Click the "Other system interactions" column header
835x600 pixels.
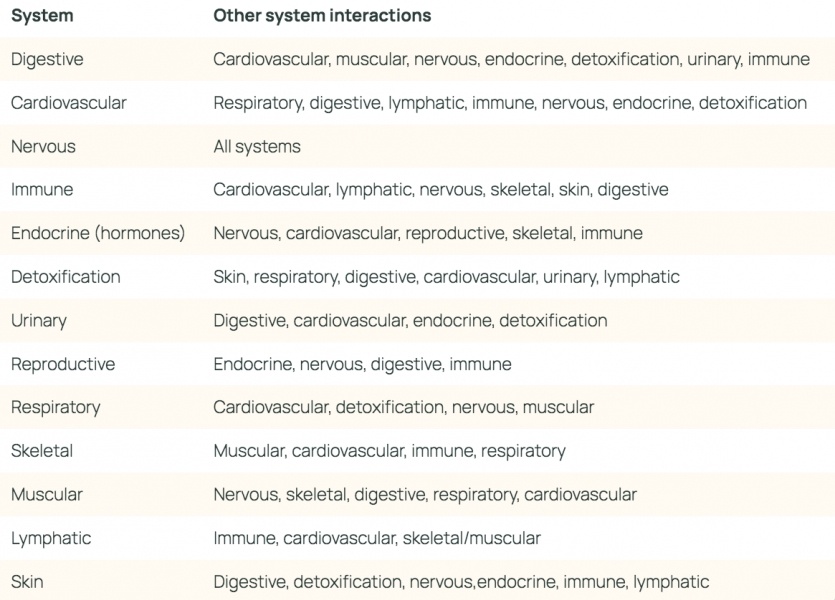[x=322, y=16]
